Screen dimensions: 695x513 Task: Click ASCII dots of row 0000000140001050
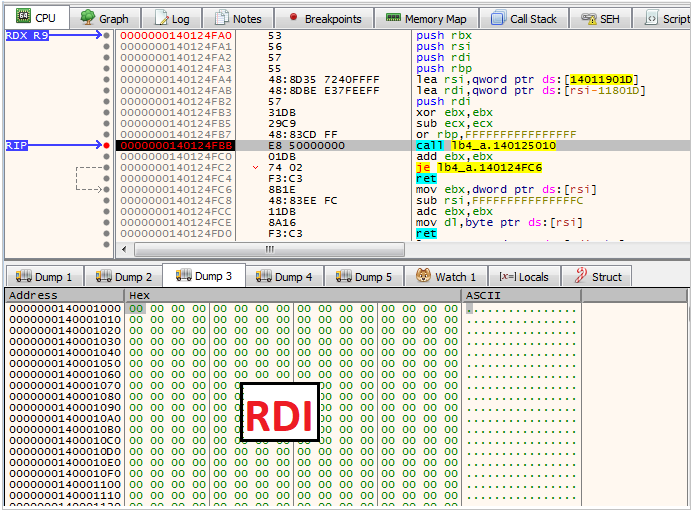[x=521, y=364]
